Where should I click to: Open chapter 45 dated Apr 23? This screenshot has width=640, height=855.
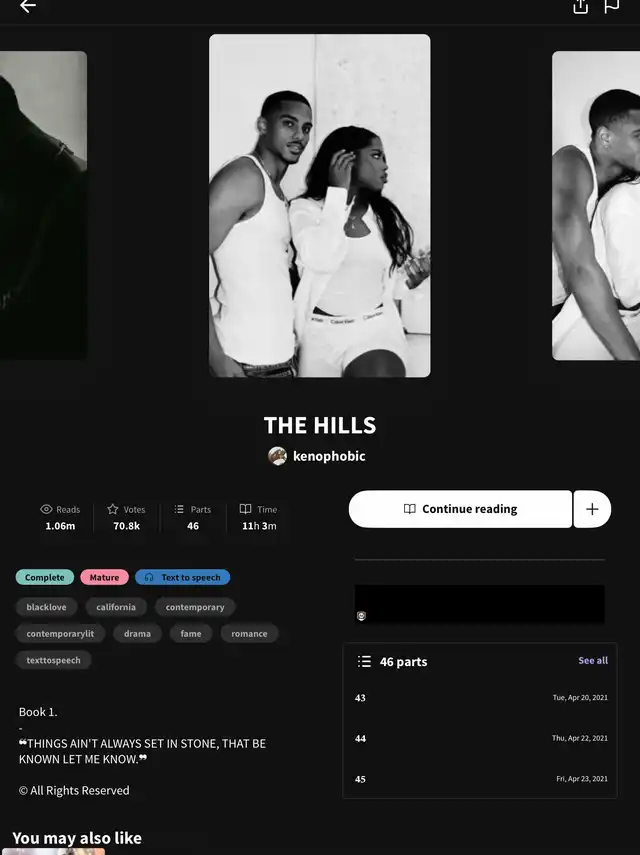pos(480,779)
